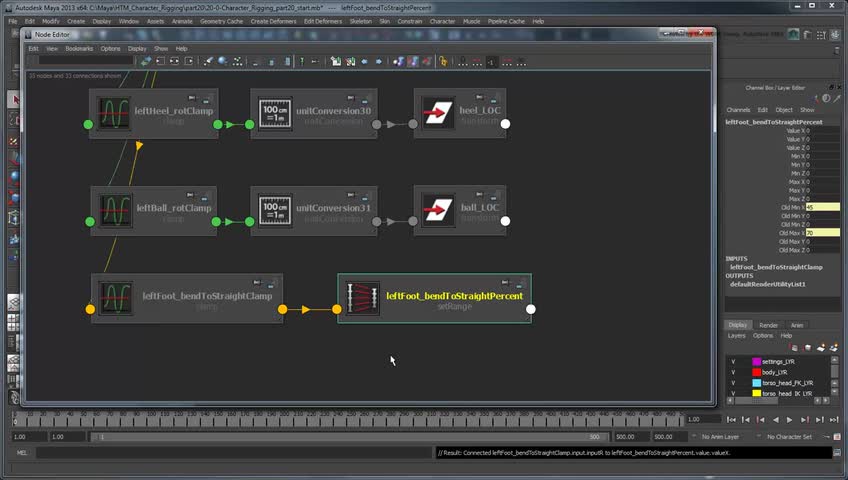Click leftFoot_bendToStraightClamp under INPUTS in Channel Box

coord(776,267)
